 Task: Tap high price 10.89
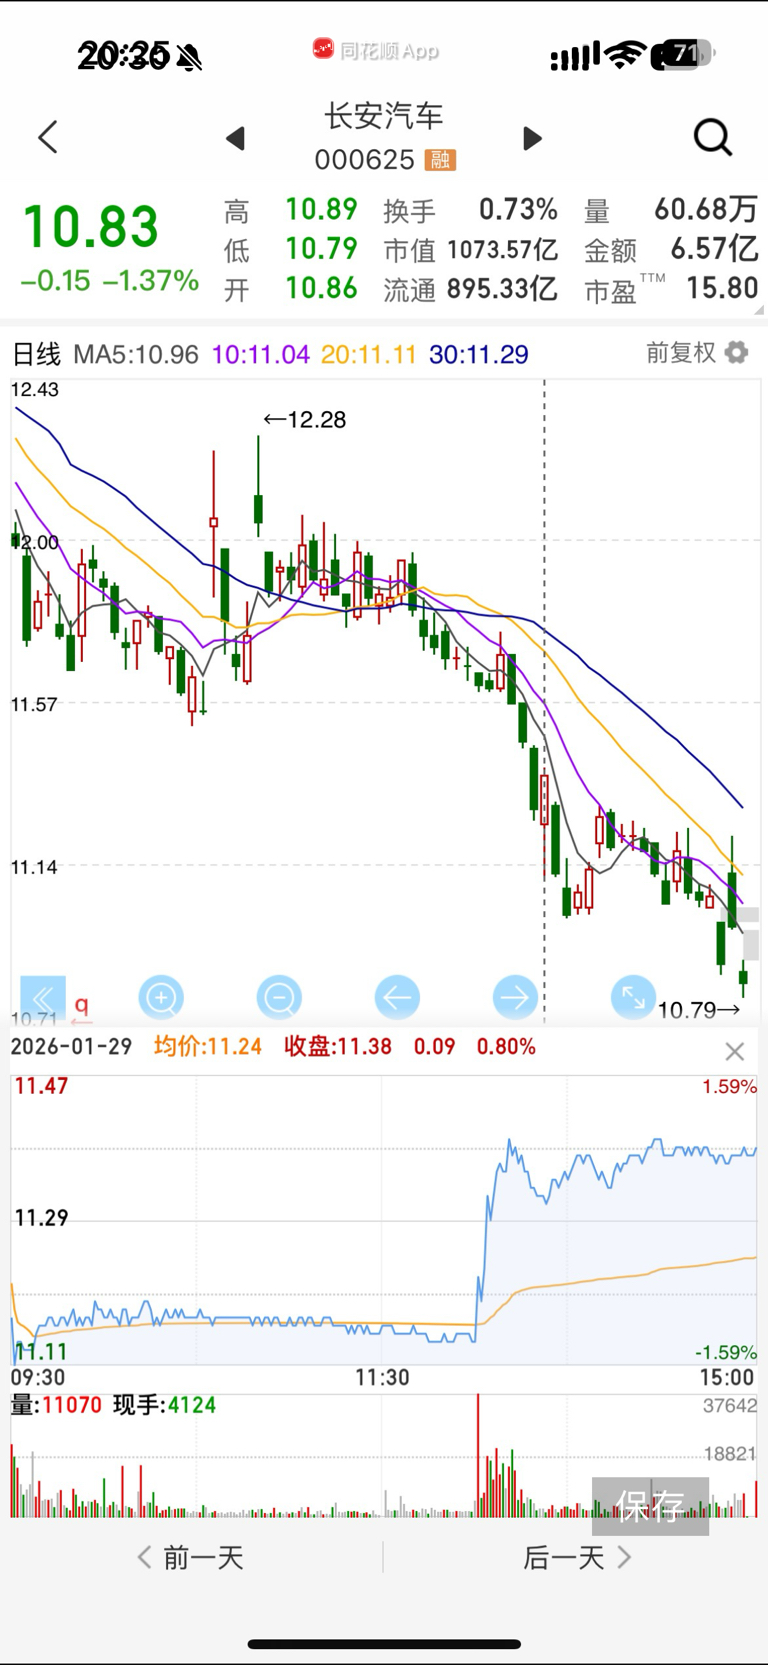[321, 209]
